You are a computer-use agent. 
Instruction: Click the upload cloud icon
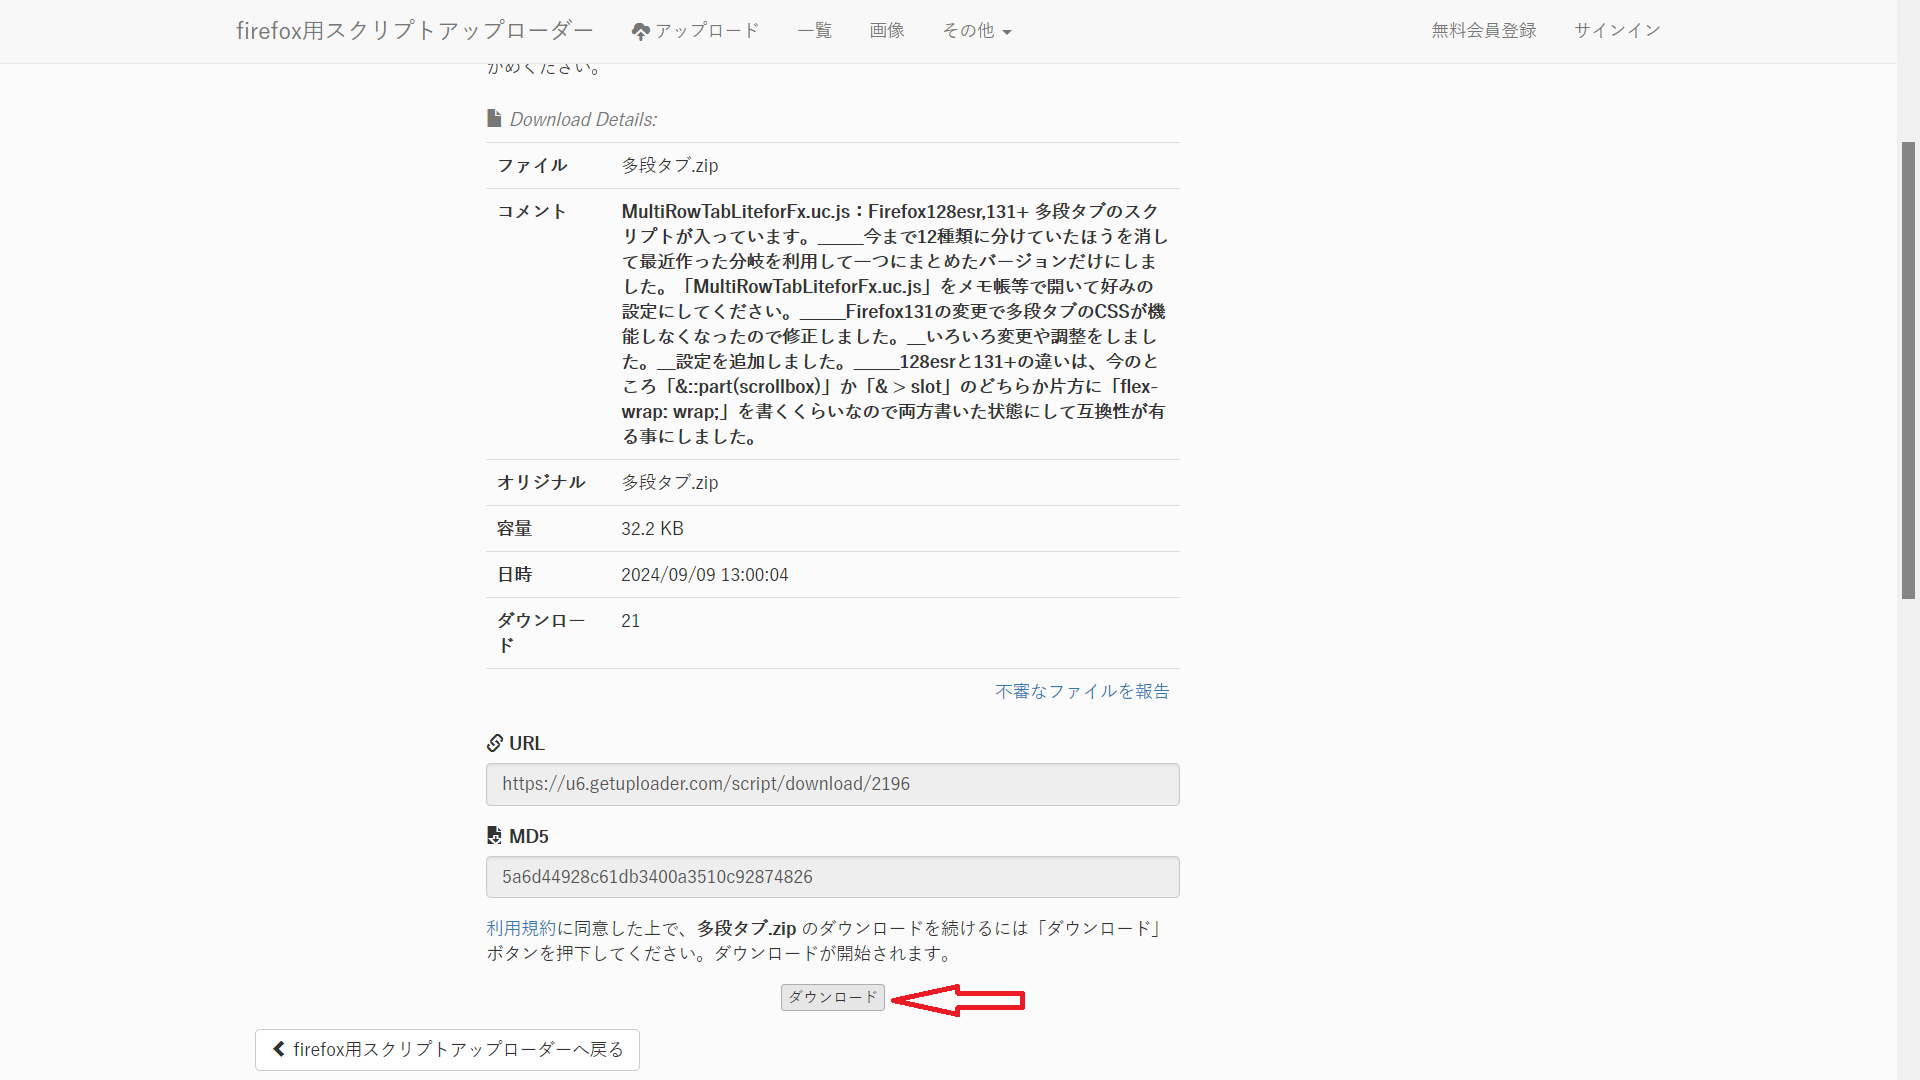point(641,32)
